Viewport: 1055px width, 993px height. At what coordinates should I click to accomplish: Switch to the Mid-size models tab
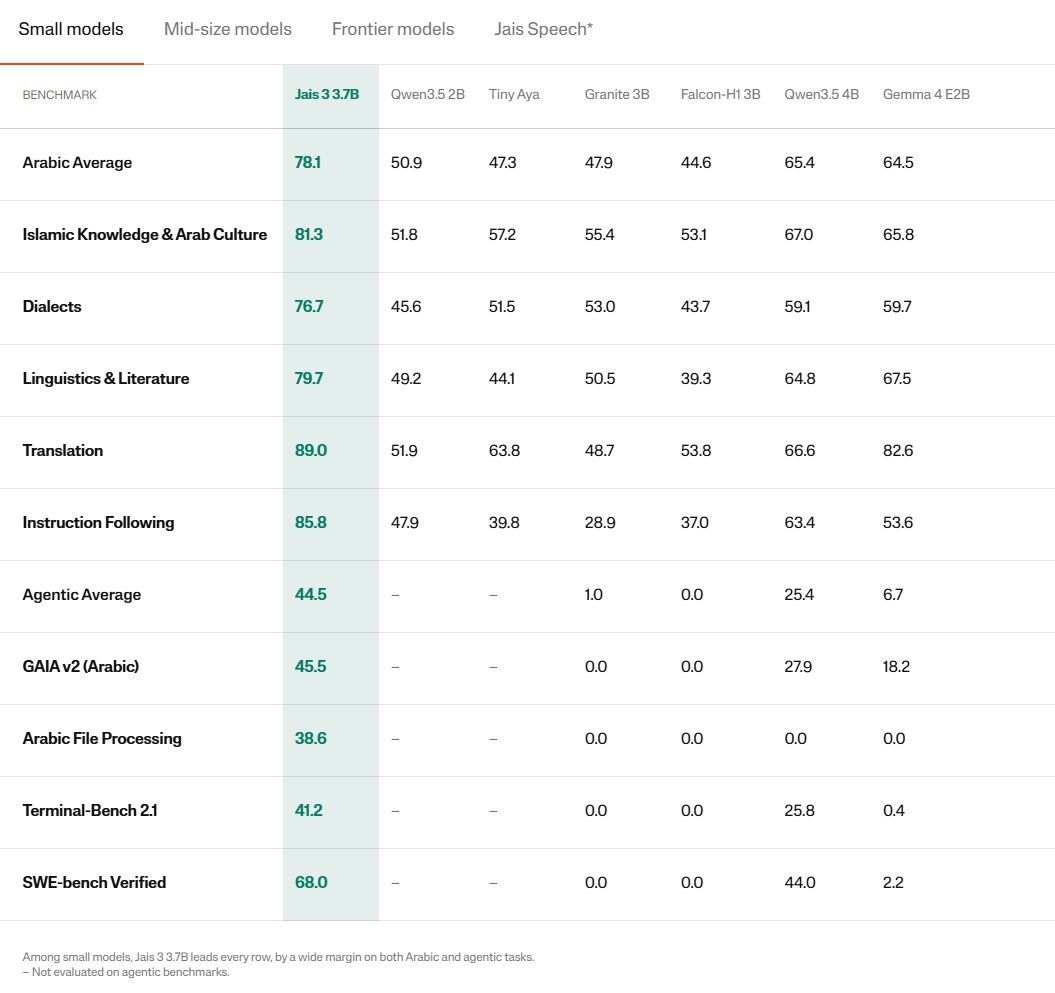pos(227,29)
